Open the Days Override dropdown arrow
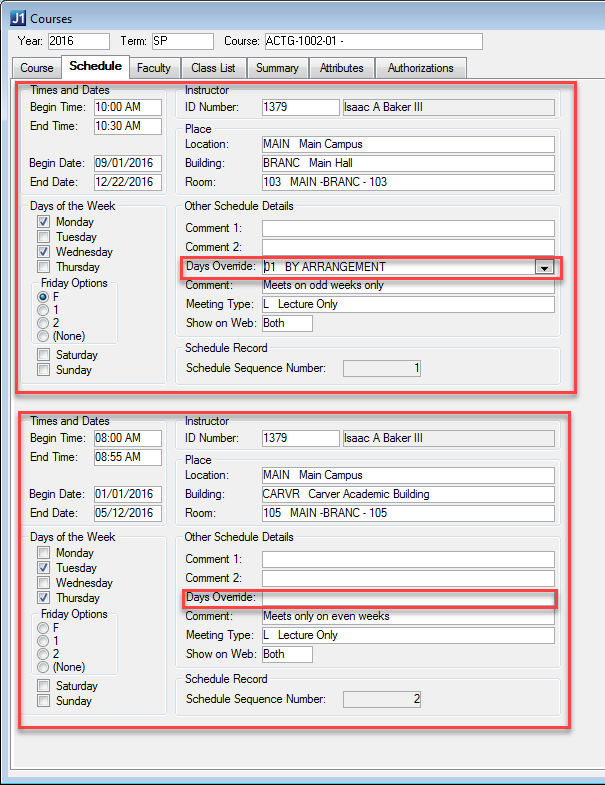This screenshot has width=605, height=785. pyautogui.click(x=544, y=267)
